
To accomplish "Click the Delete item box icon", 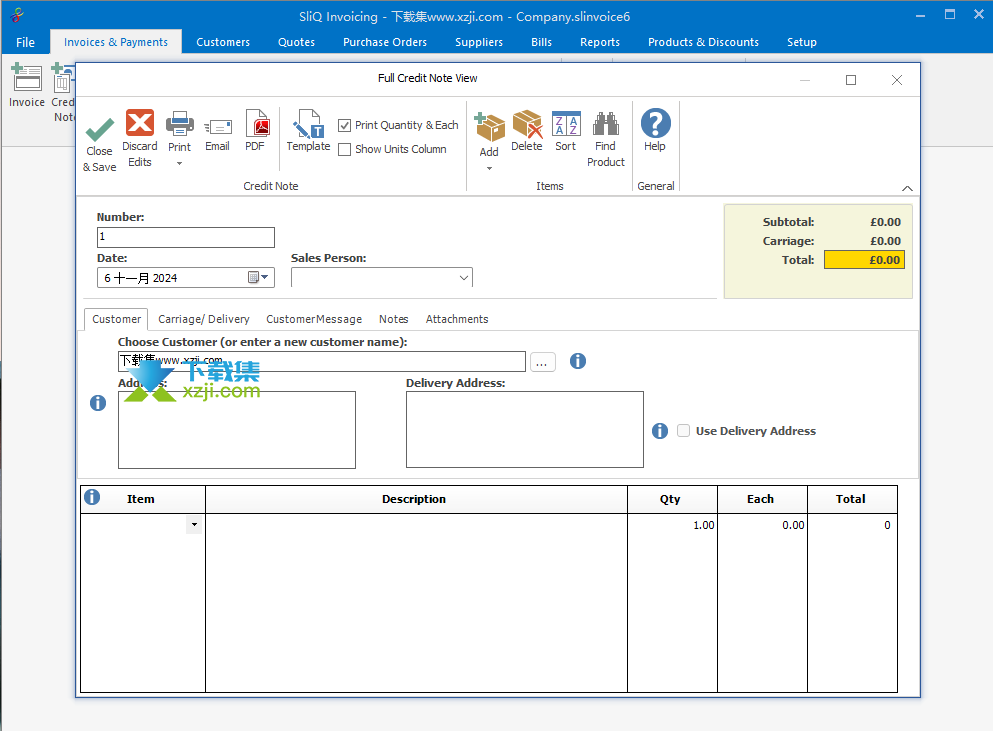I will point(527,125).
